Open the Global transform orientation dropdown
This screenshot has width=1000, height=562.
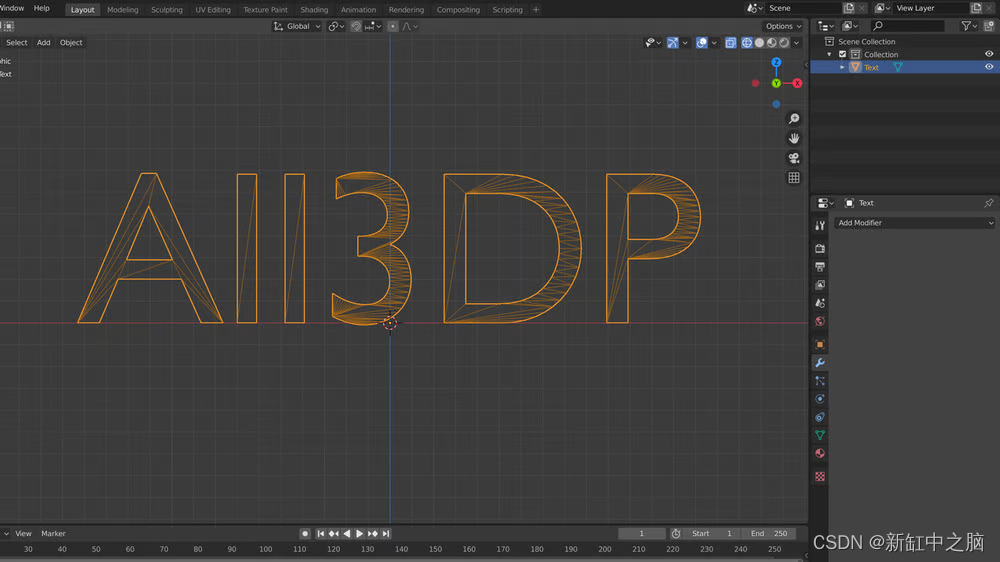pyautogui.click(x=297, y=26)
